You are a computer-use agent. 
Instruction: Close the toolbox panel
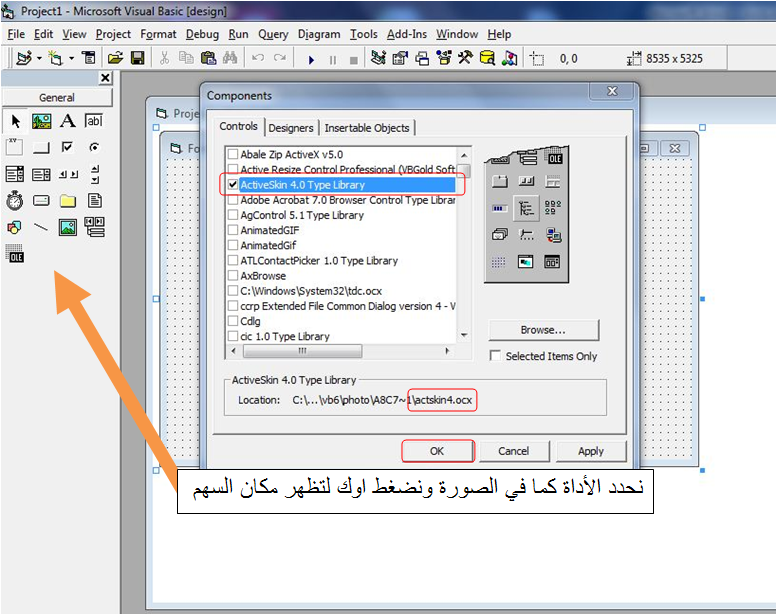105,78
